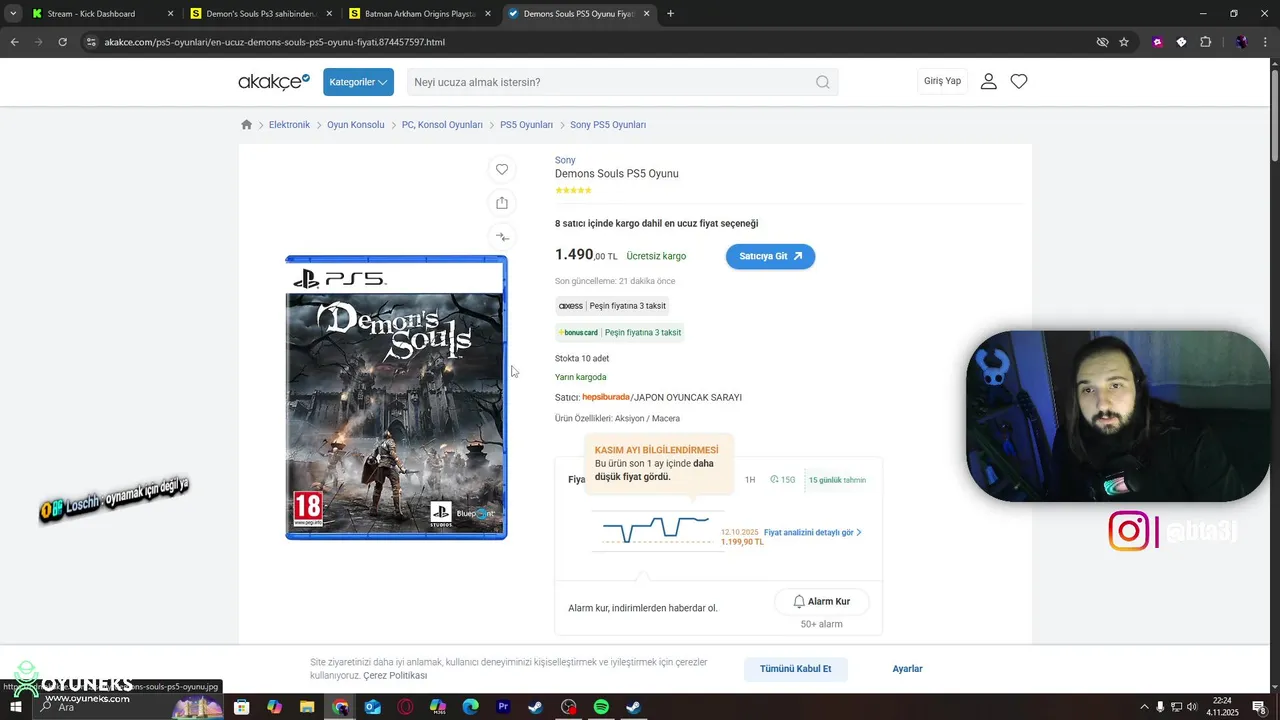1280x720 pixels.
Task: Open the Kategoriler dropdown
Action: tap(358, 82)
